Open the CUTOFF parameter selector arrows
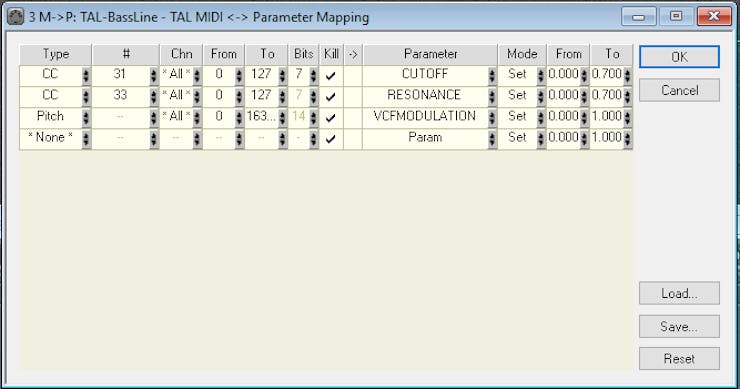 (x=492, y=76)
